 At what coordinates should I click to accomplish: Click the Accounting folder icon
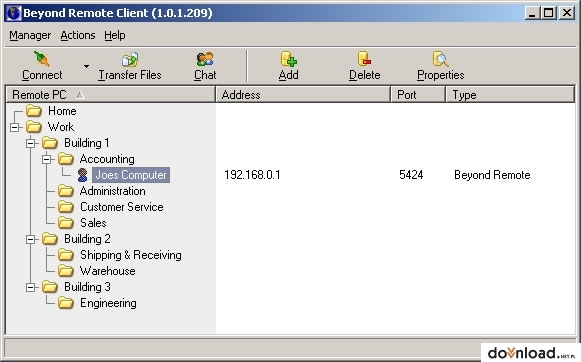click(66, 159)
